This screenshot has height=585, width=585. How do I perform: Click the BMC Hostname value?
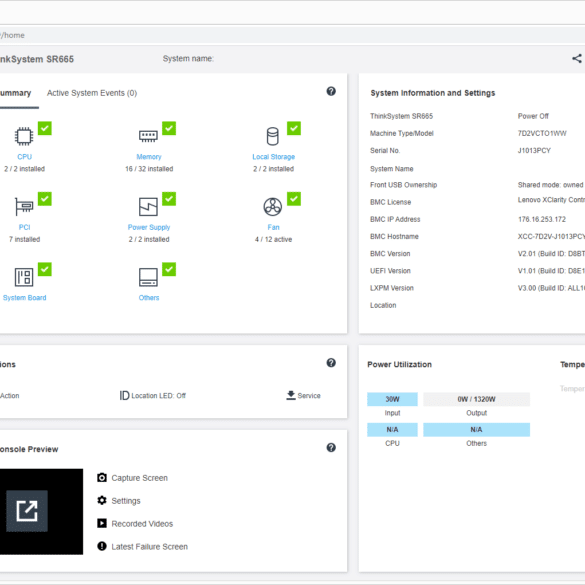click(x=551, y=237)
